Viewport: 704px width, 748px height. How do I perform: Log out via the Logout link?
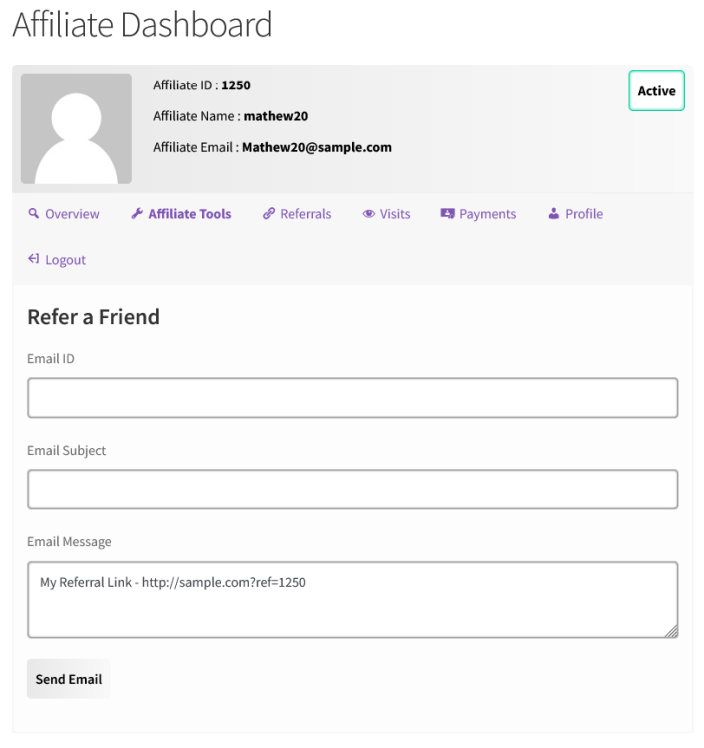coord(66,260)
